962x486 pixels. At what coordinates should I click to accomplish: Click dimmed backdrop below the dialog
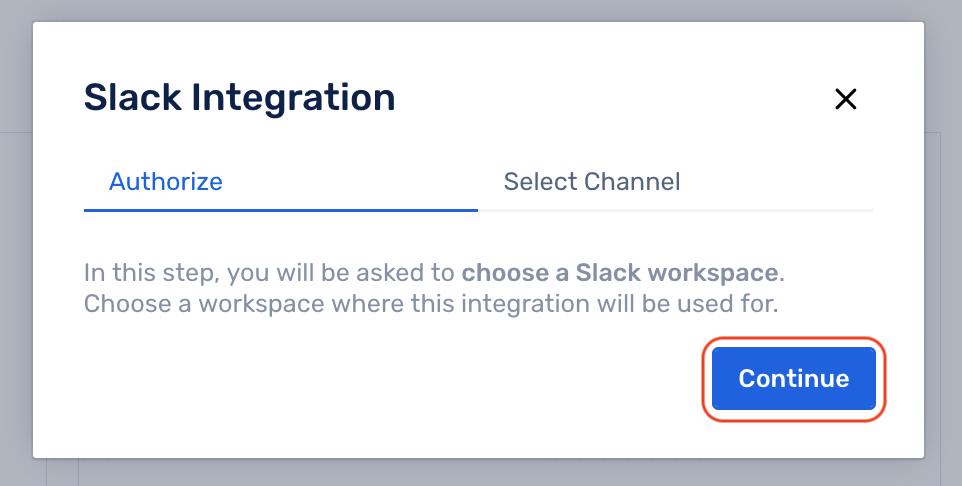479,472
